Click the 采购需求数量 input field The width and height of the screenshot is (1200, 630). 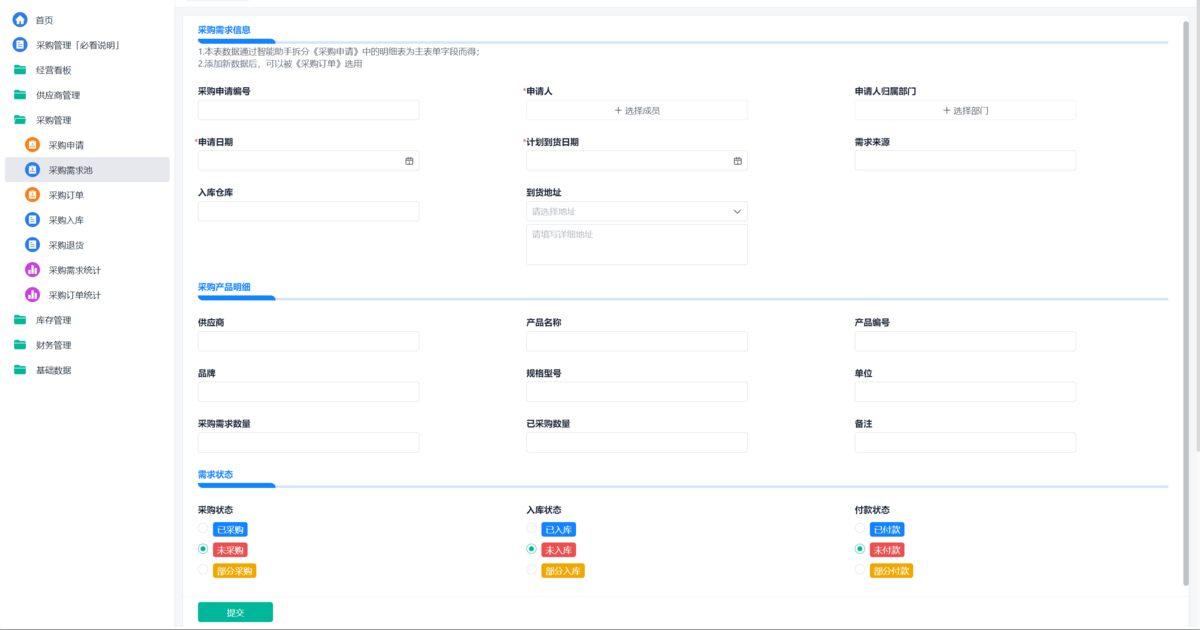click(x=309, y=442)
